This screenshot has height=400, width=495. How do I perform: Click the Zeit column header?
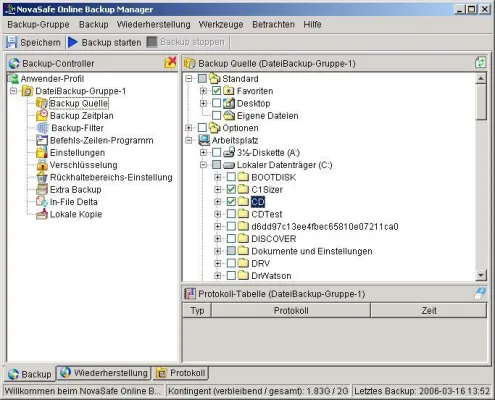pyautogui.click(x=429, y=311)
